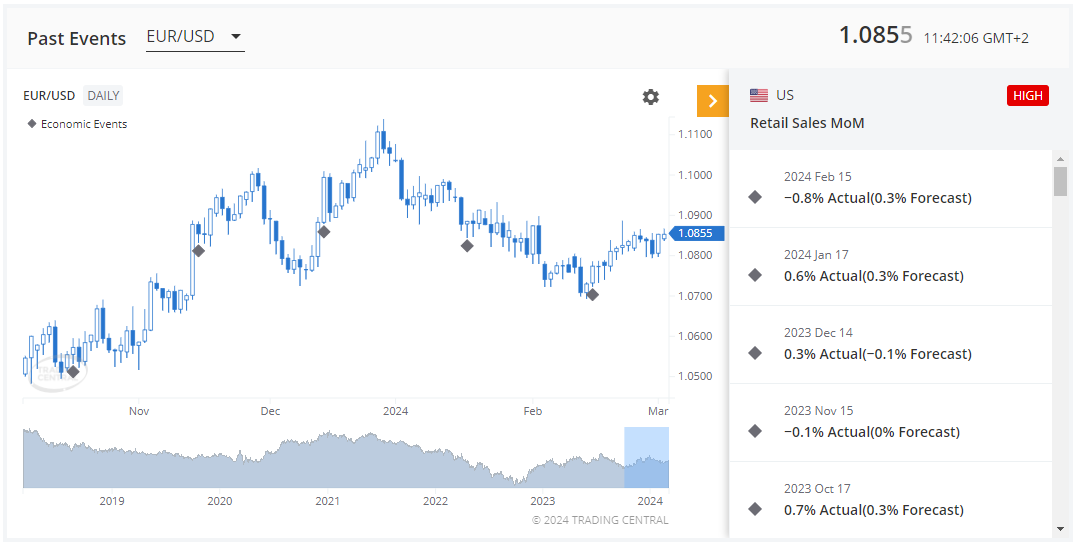The width and height of the screenshot is (1077, 546).
Task: Select the 2024 Feb 15 retail sales event
Action: (890, 188)
